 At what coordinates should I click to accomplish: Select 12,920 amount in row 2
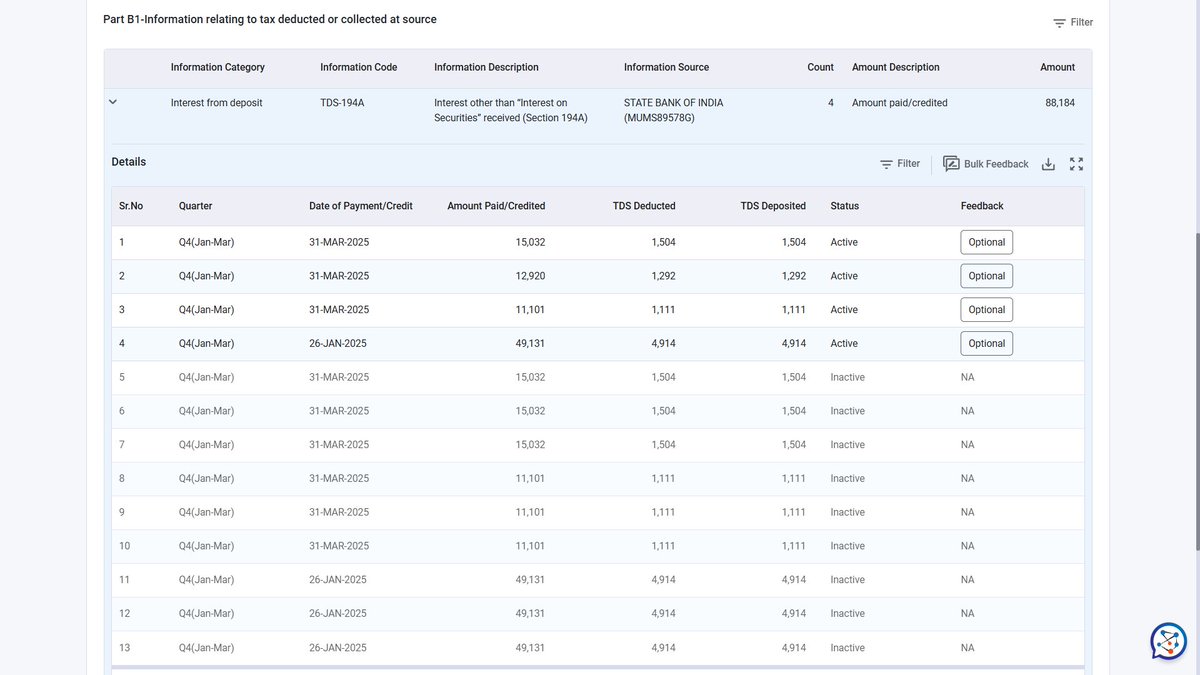(x=530, y=276)
